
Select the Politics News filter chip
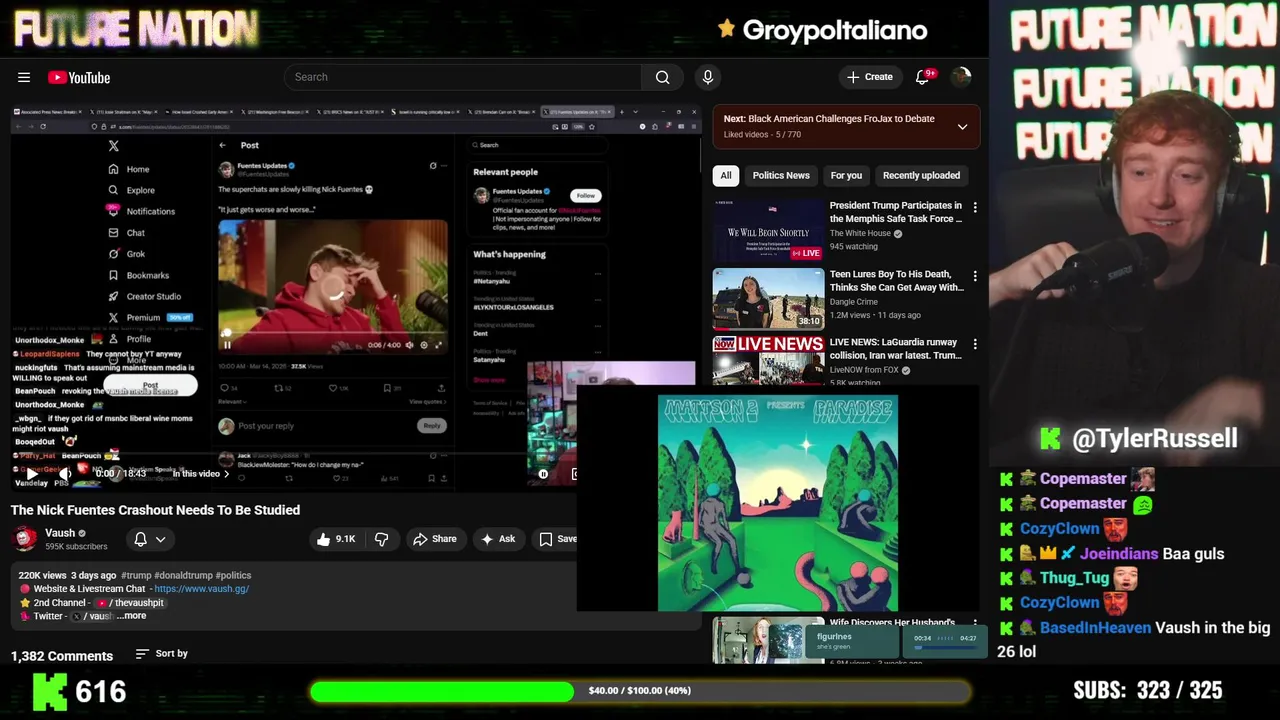tap(781, 175)
